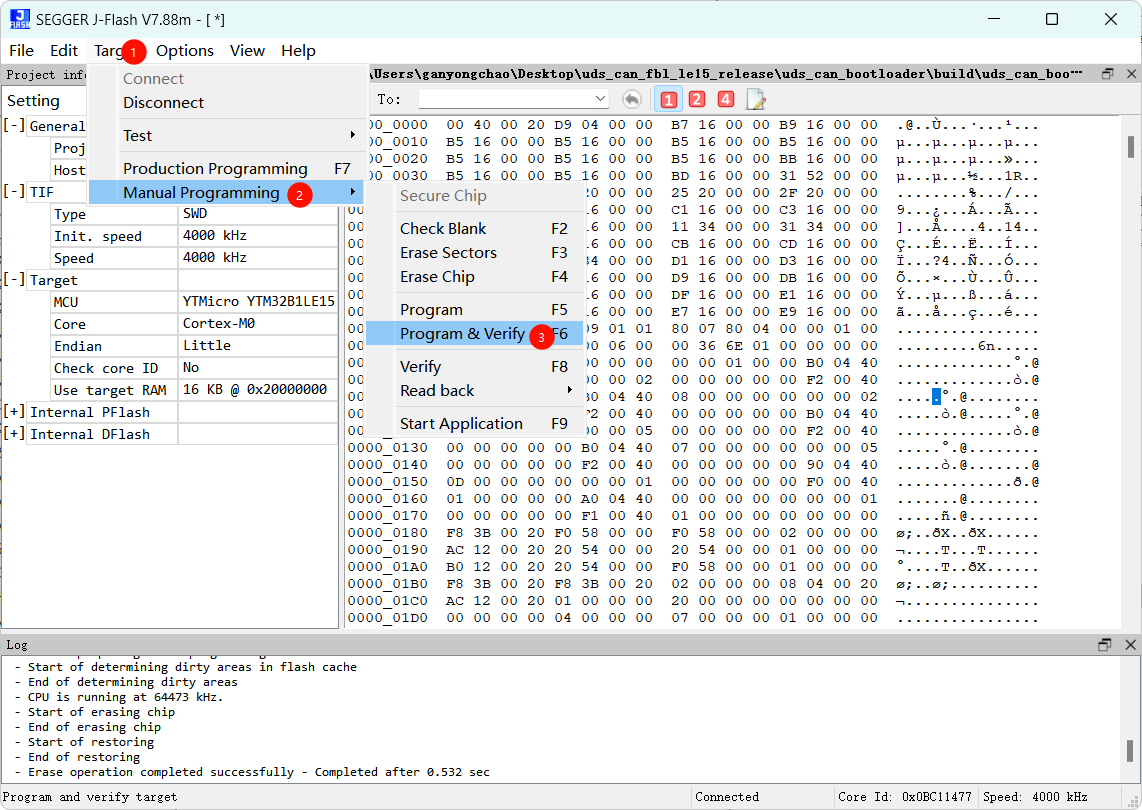The width and height of the screenshot is (1142, 810).
Task: Click the J-Flash app icon in title bar
Action: 20,20
